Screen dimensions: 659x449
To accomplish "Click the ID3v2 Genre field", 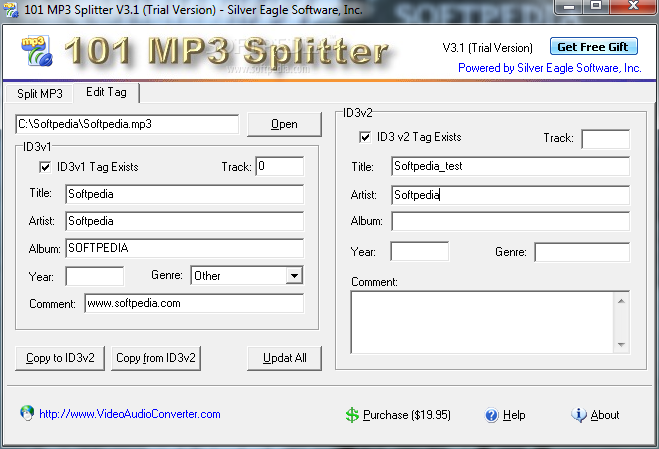I will click(x=582, y=252).
